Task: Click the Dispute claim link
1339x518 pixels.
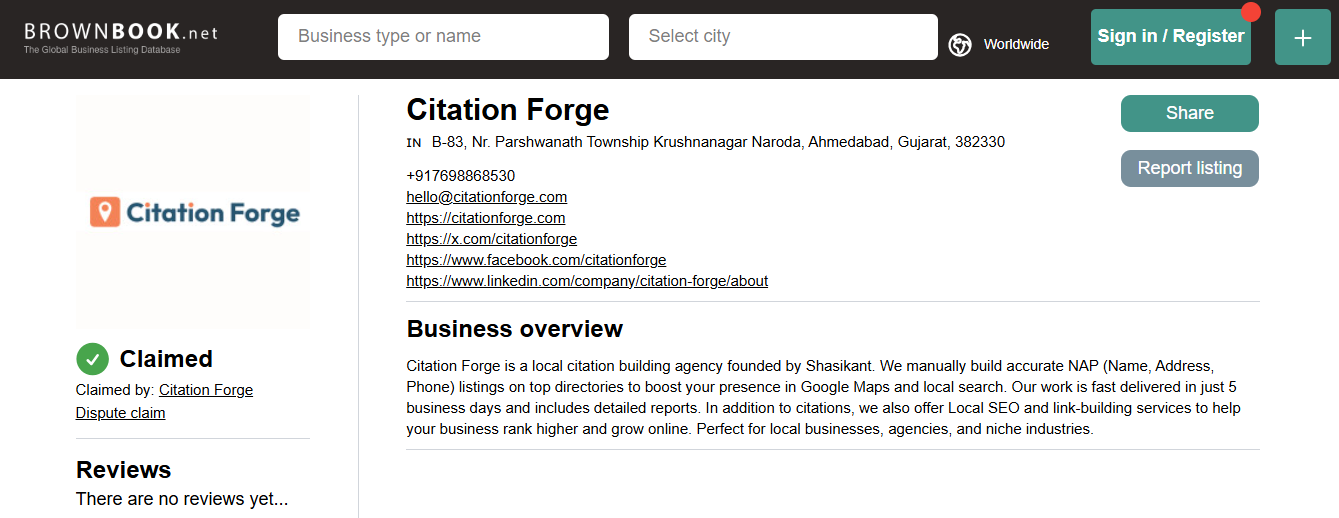Action: 120,413
